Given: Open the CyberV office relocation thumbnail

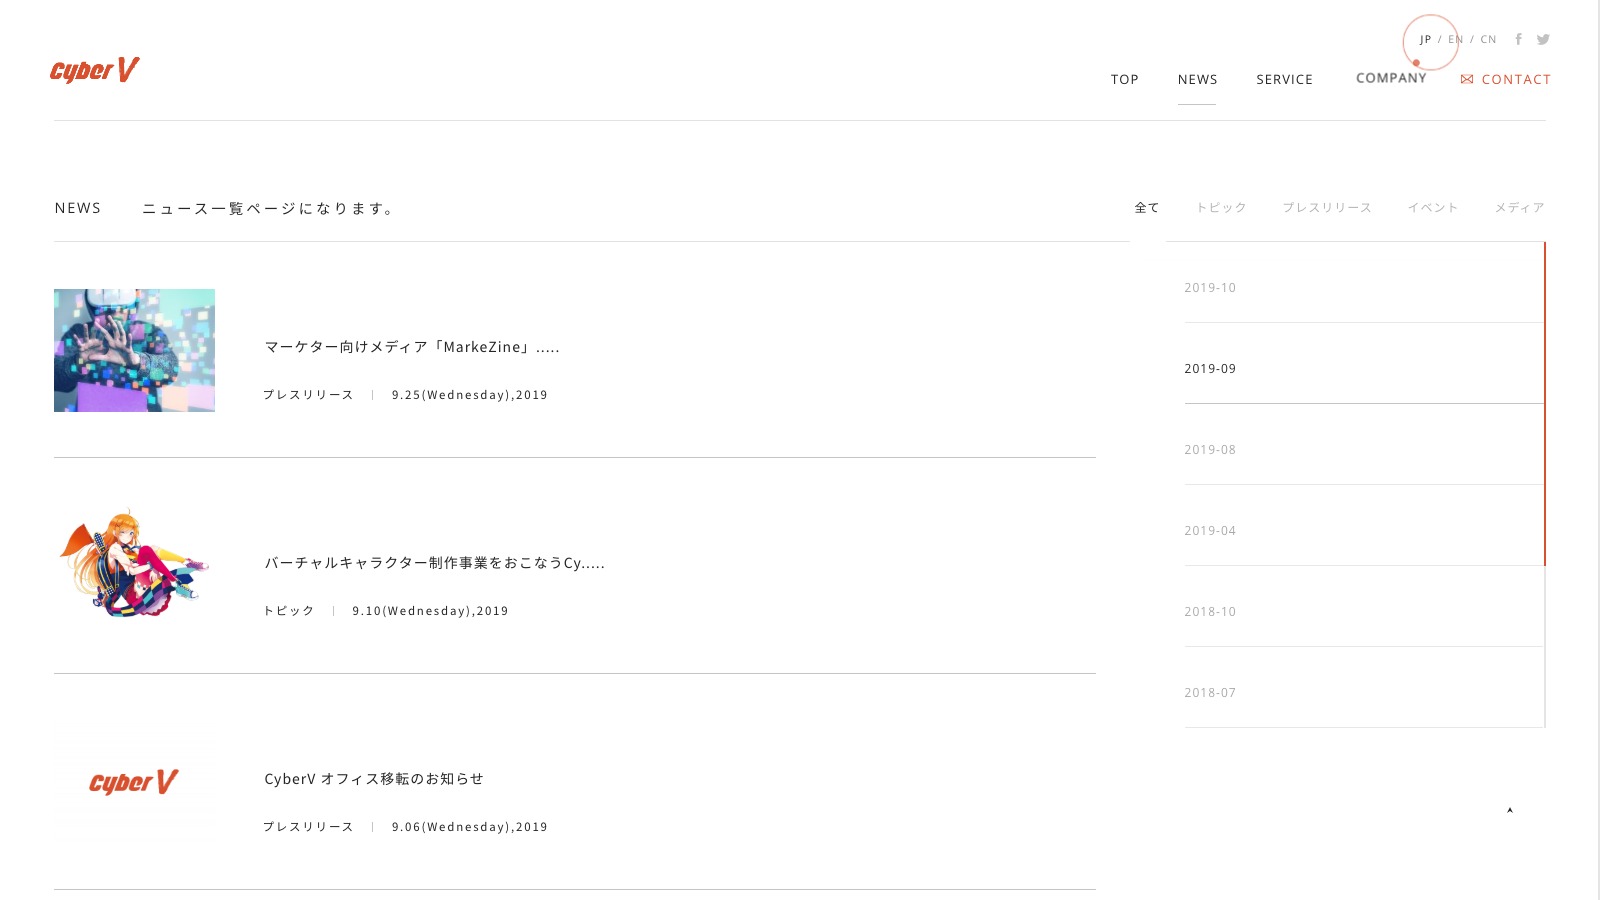Looking at the screenshot, I should point(134,782).
